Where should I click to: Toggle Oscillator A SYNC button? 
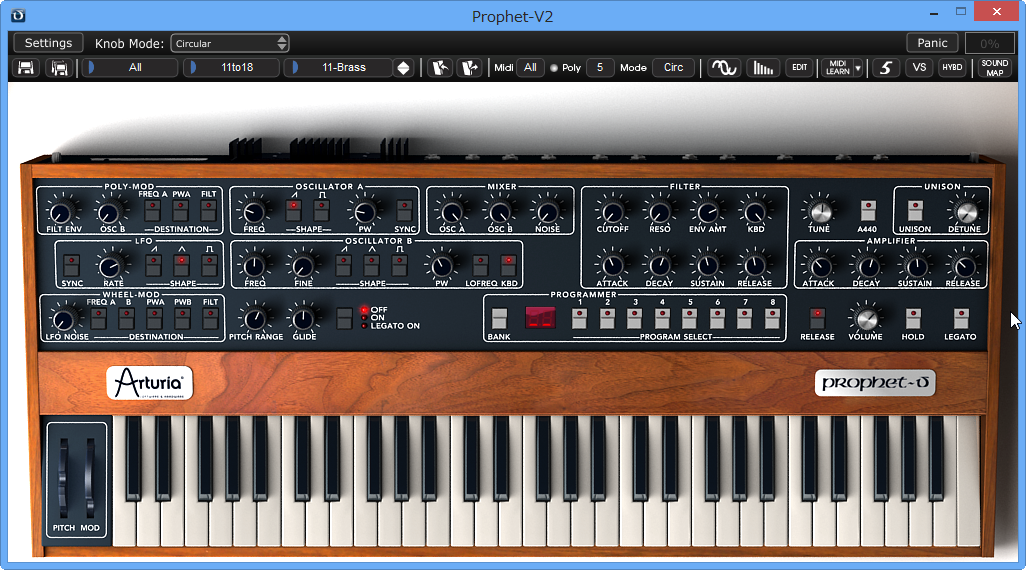tap(404, 211)
